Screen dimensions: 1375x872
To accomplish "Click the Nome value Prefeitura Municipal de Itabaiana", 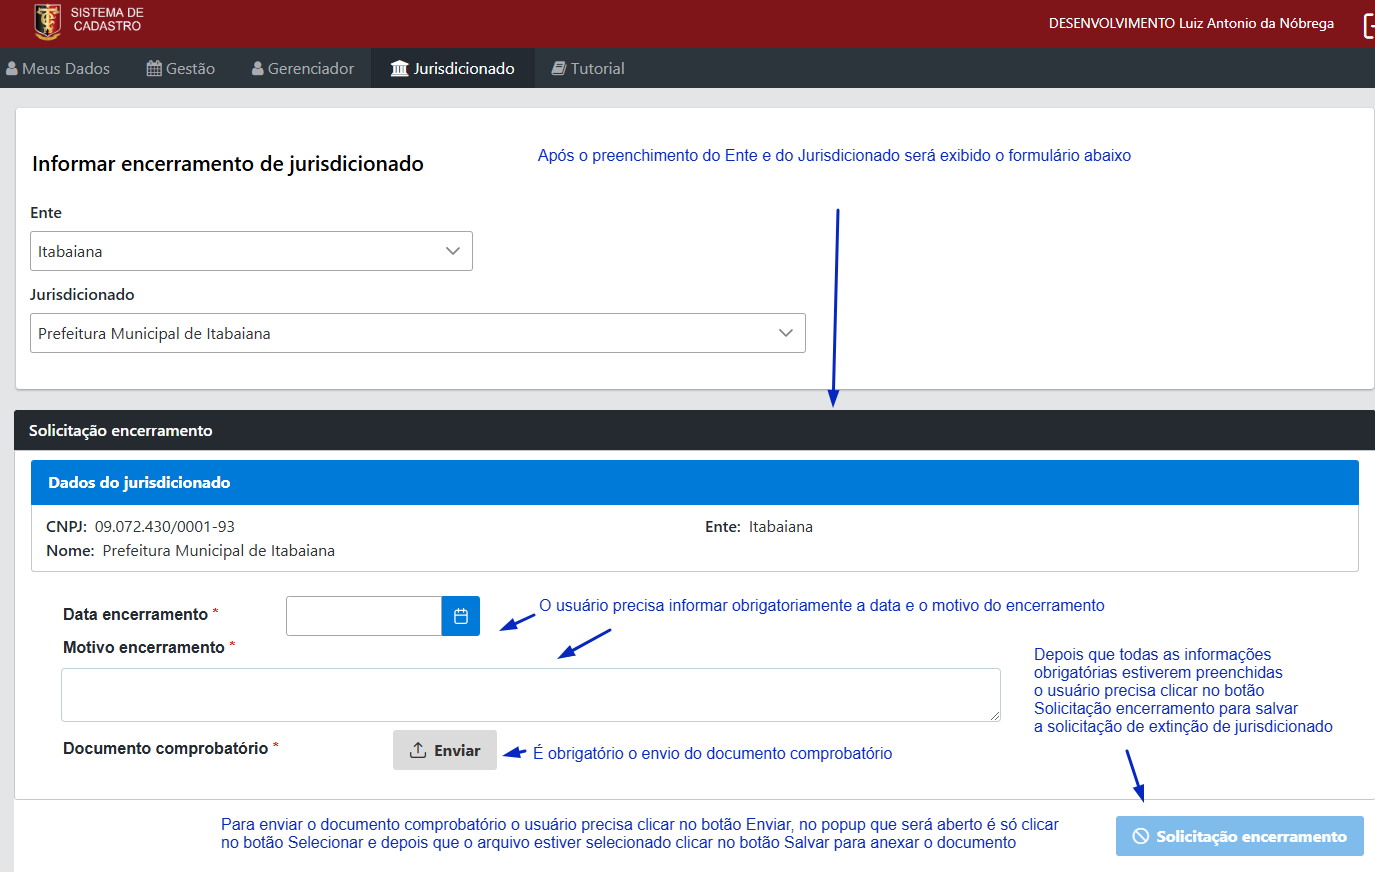I will [219, 550].
